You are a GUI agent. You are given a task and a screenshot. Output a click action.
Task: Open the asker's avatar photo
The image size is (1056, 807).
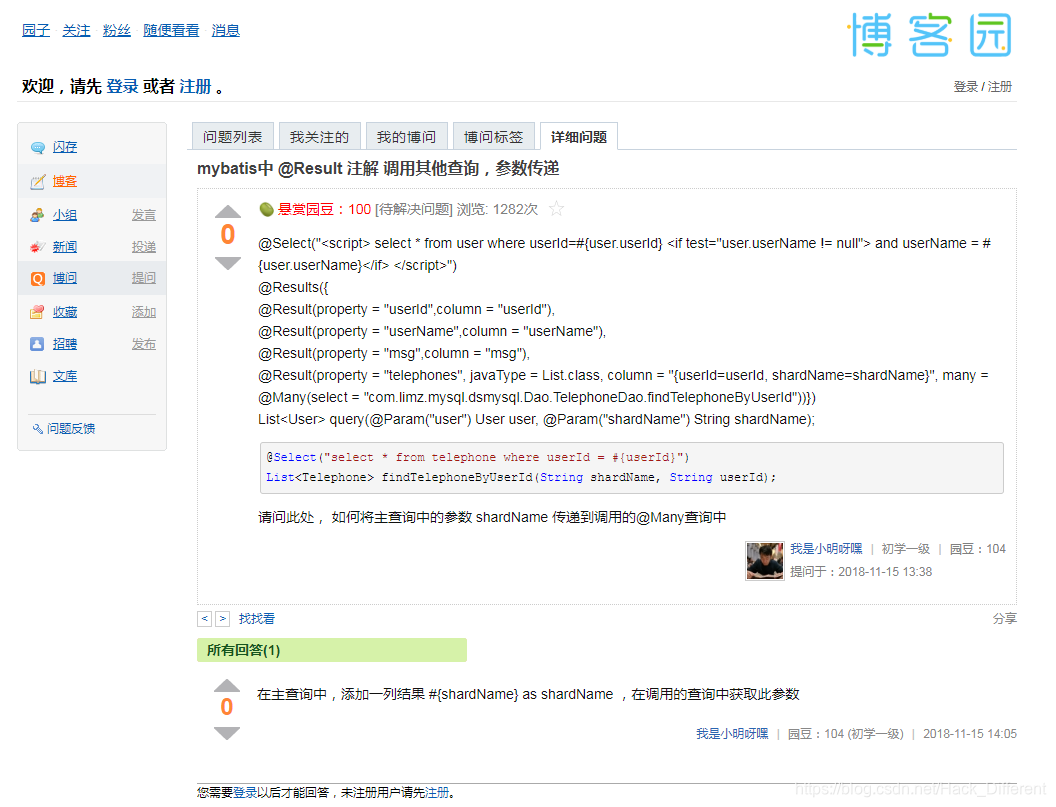[765, 560]
